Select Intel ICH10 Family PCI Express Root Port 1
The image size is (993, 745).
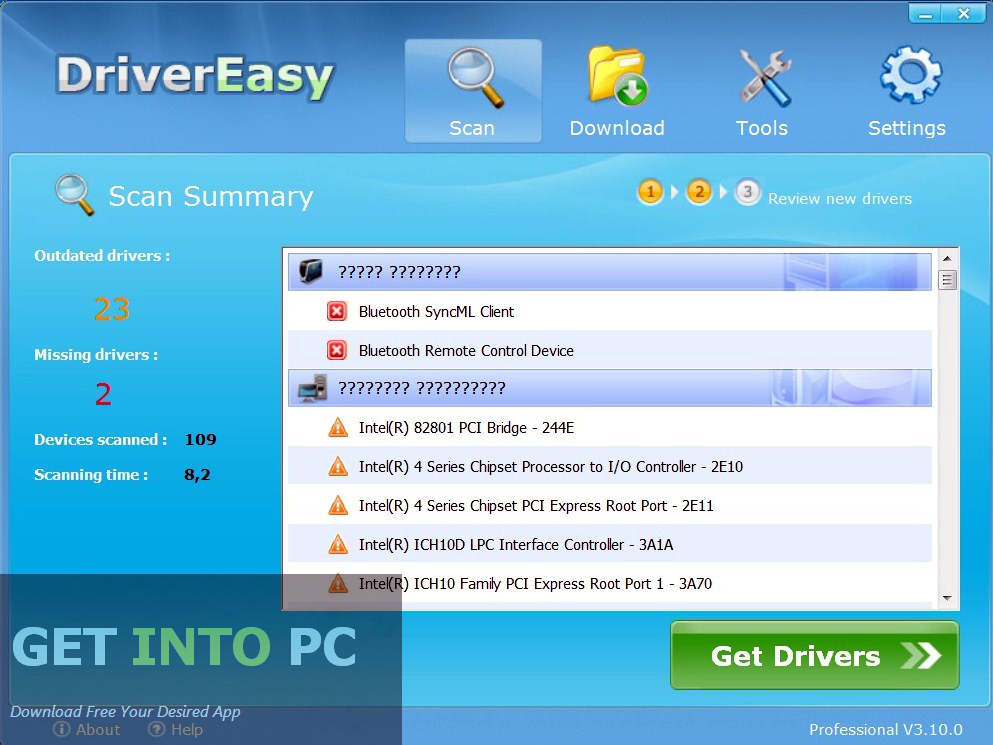(x=610, y=583)
